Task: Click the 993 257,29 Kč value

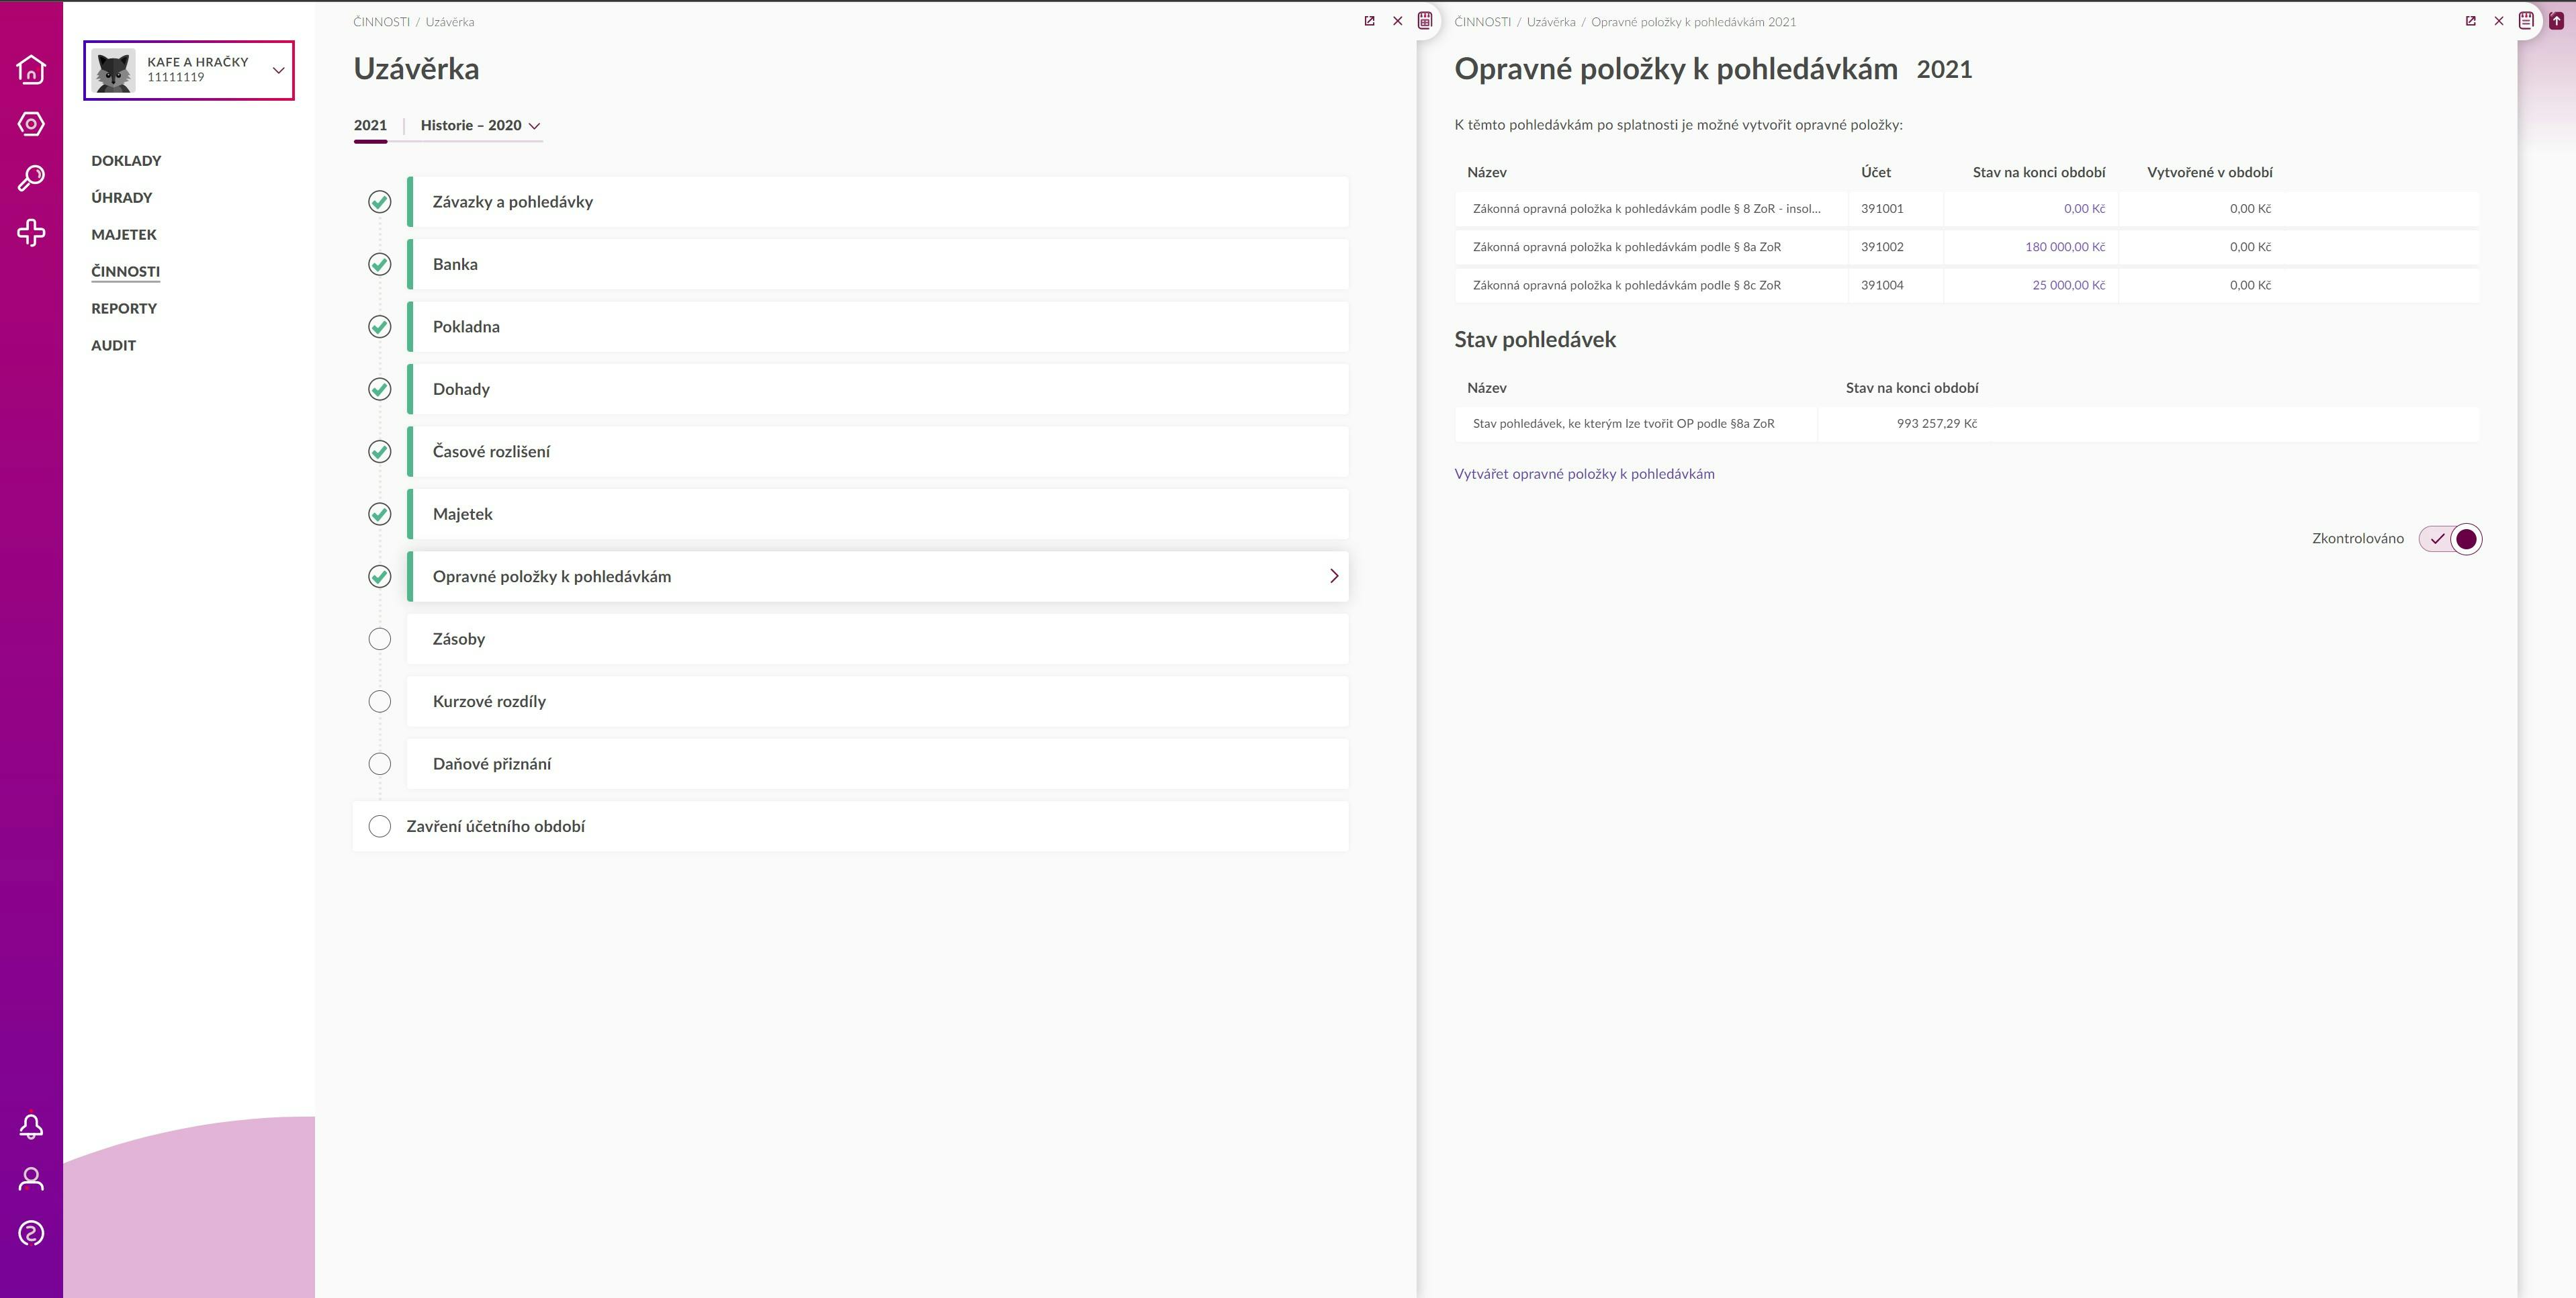Action: tap(1936, 424)
